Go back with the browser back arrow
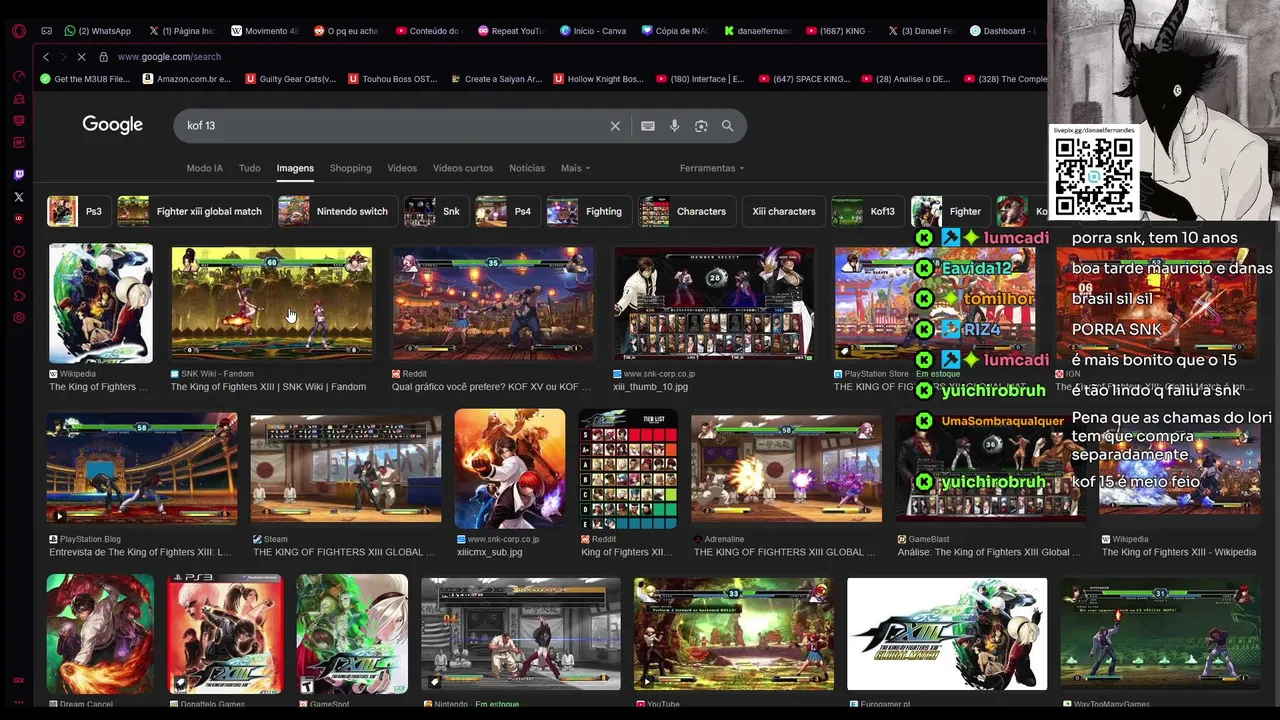 tap(45, 57)
